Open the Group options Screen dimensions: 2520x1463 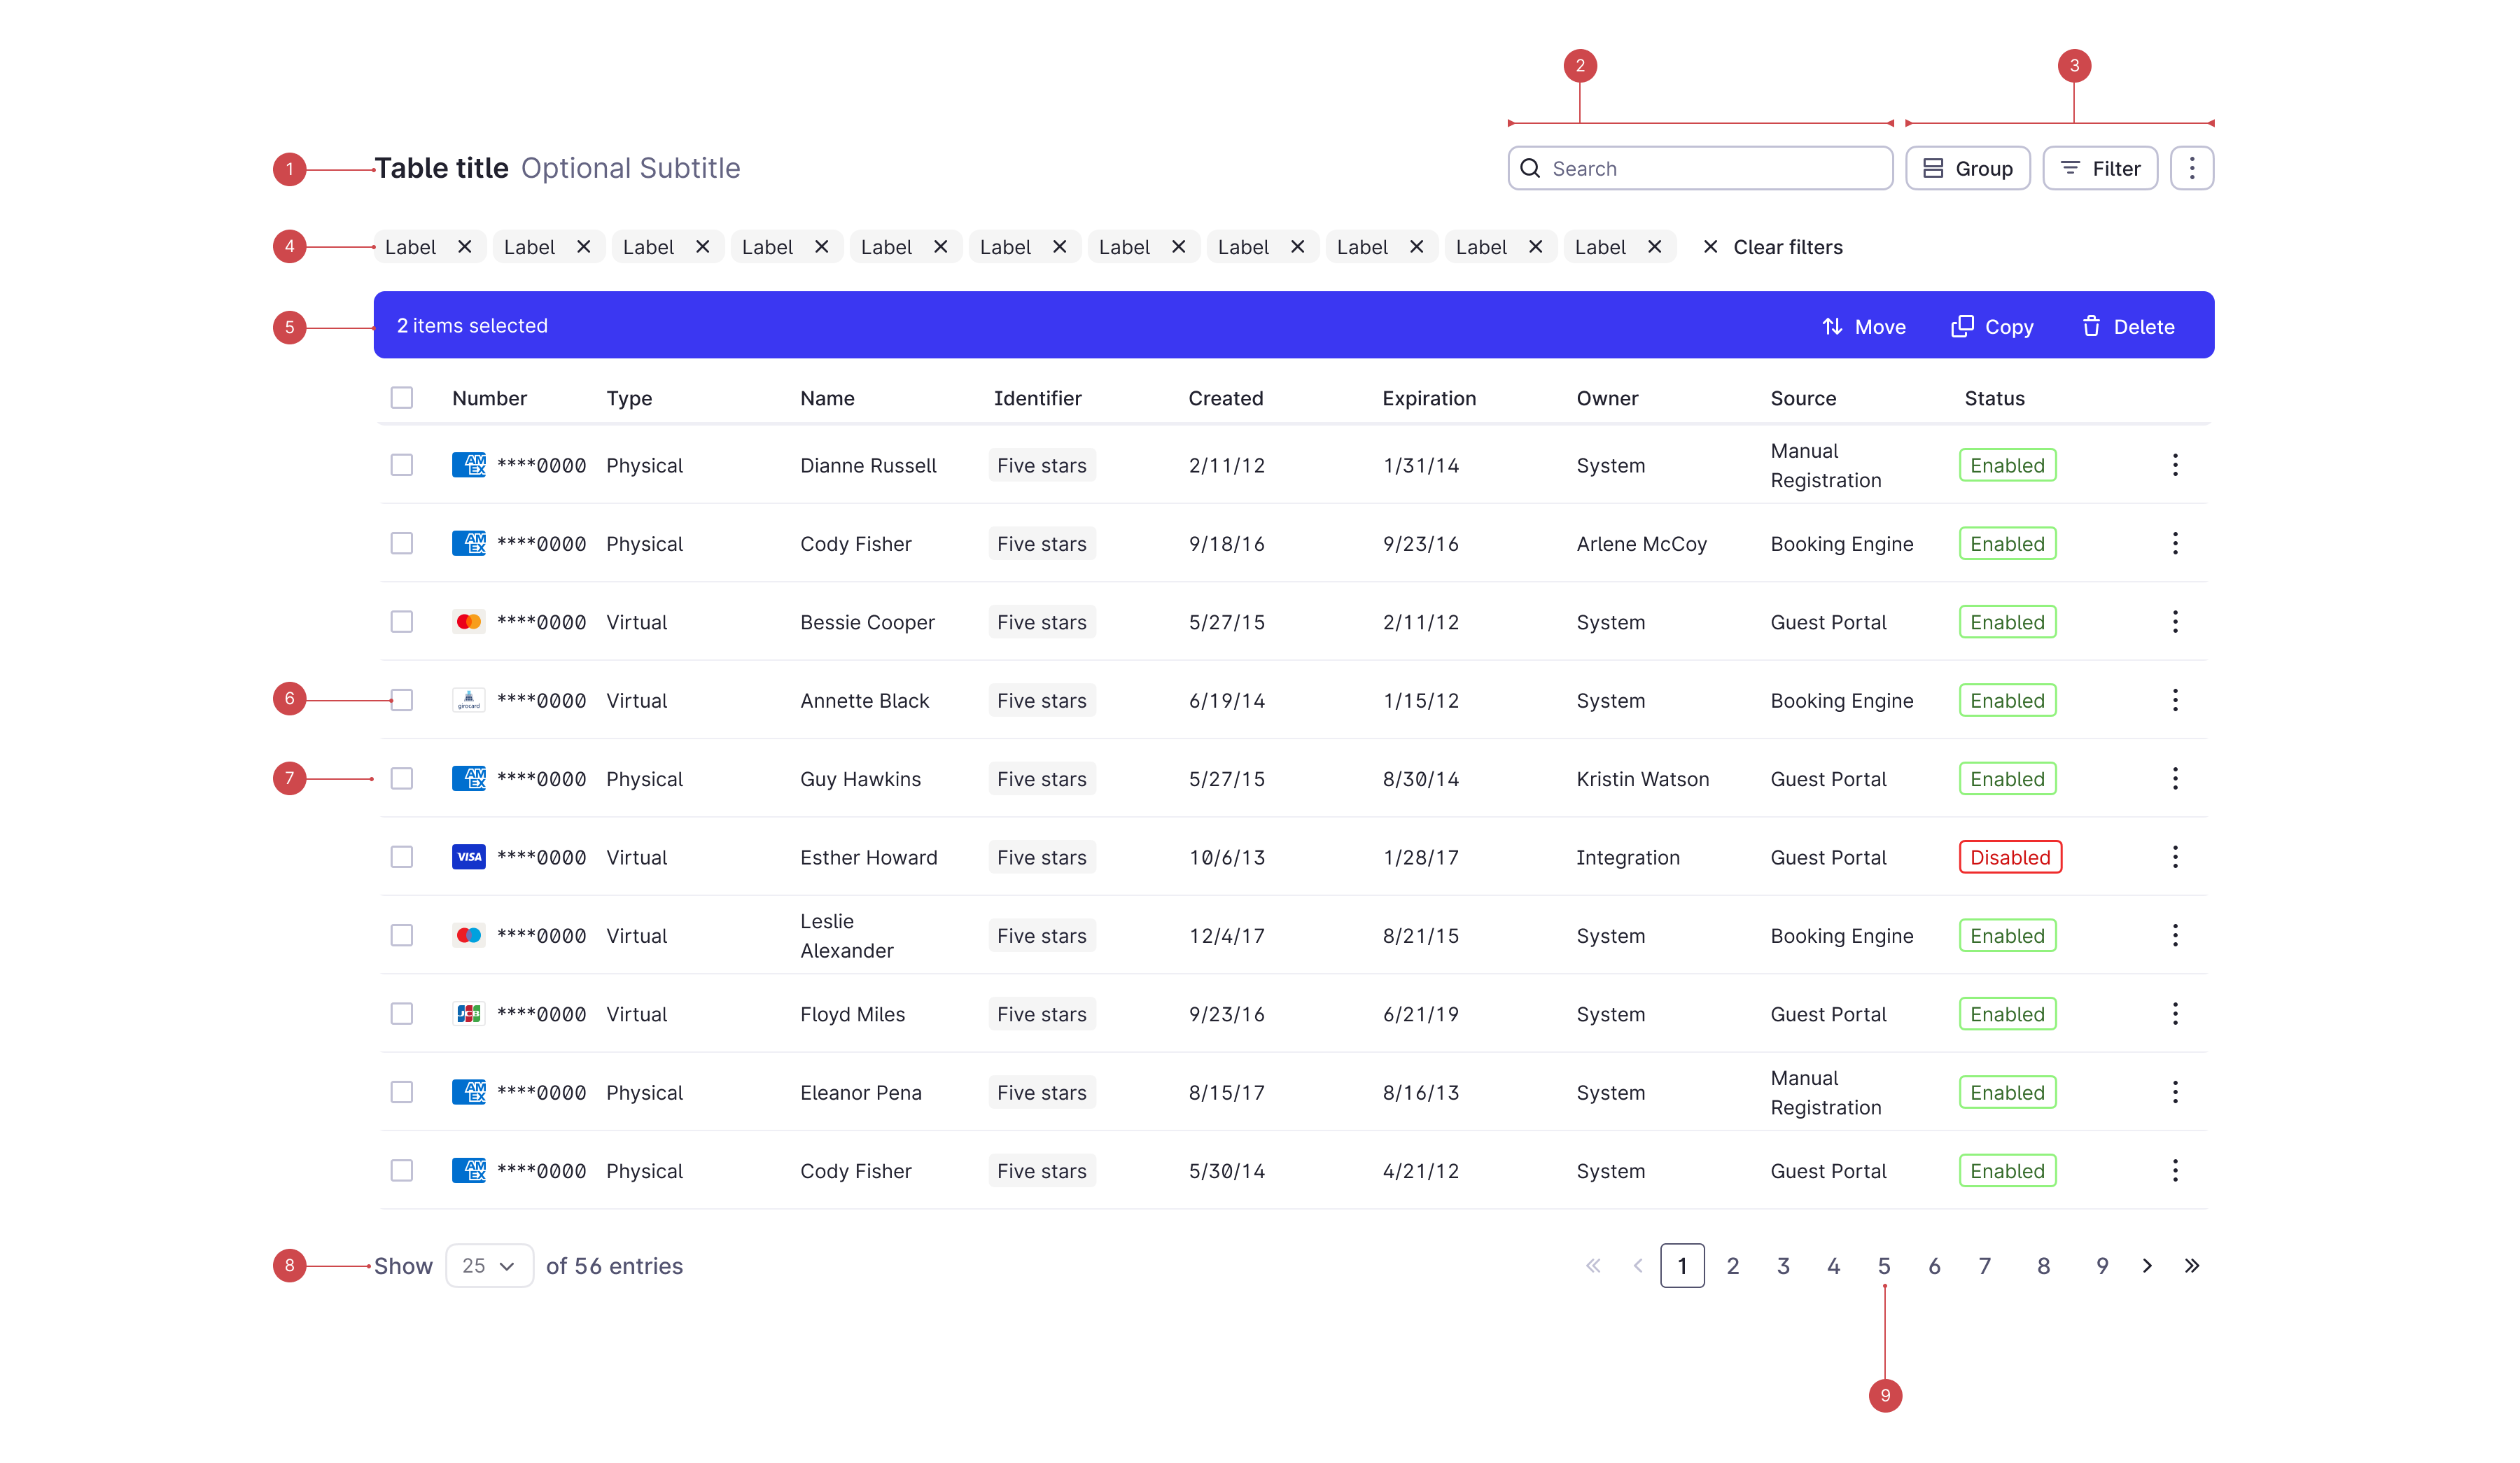tap(1967, 168)
